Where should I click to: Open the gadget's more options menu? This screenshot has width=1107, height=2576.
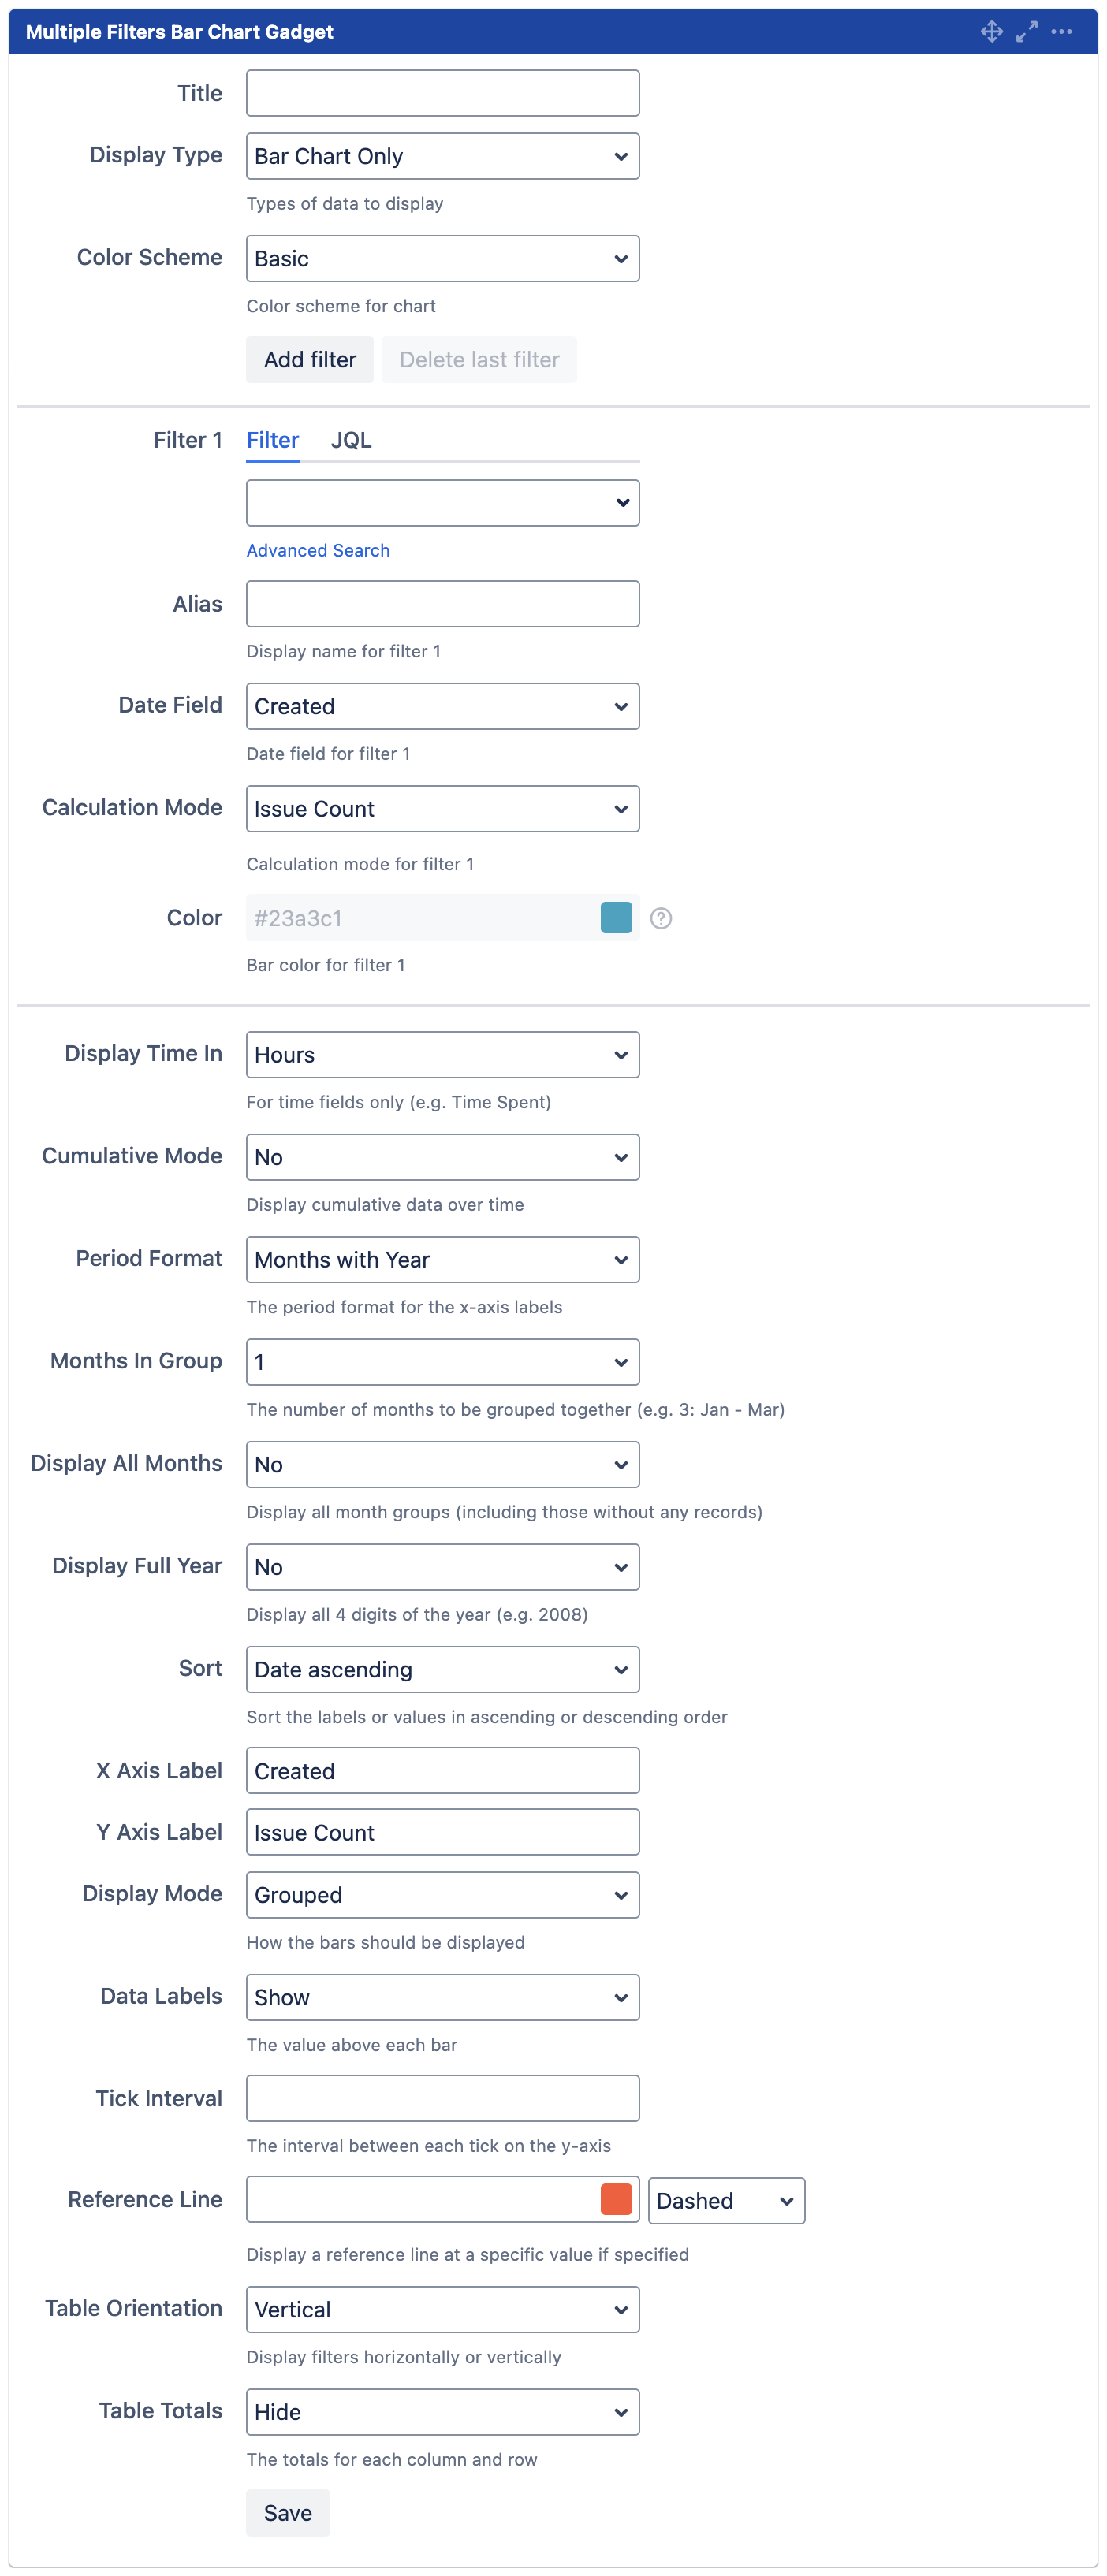(1060, 32)
